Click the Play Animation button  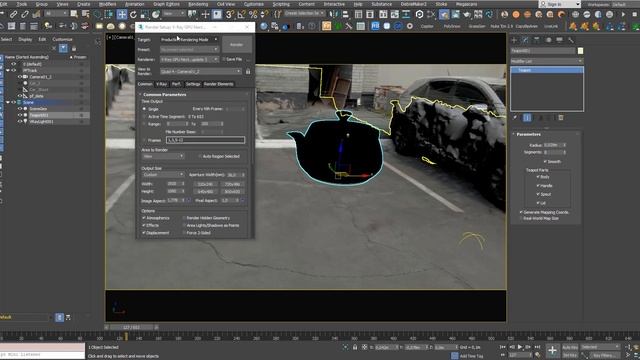point(520,347)
